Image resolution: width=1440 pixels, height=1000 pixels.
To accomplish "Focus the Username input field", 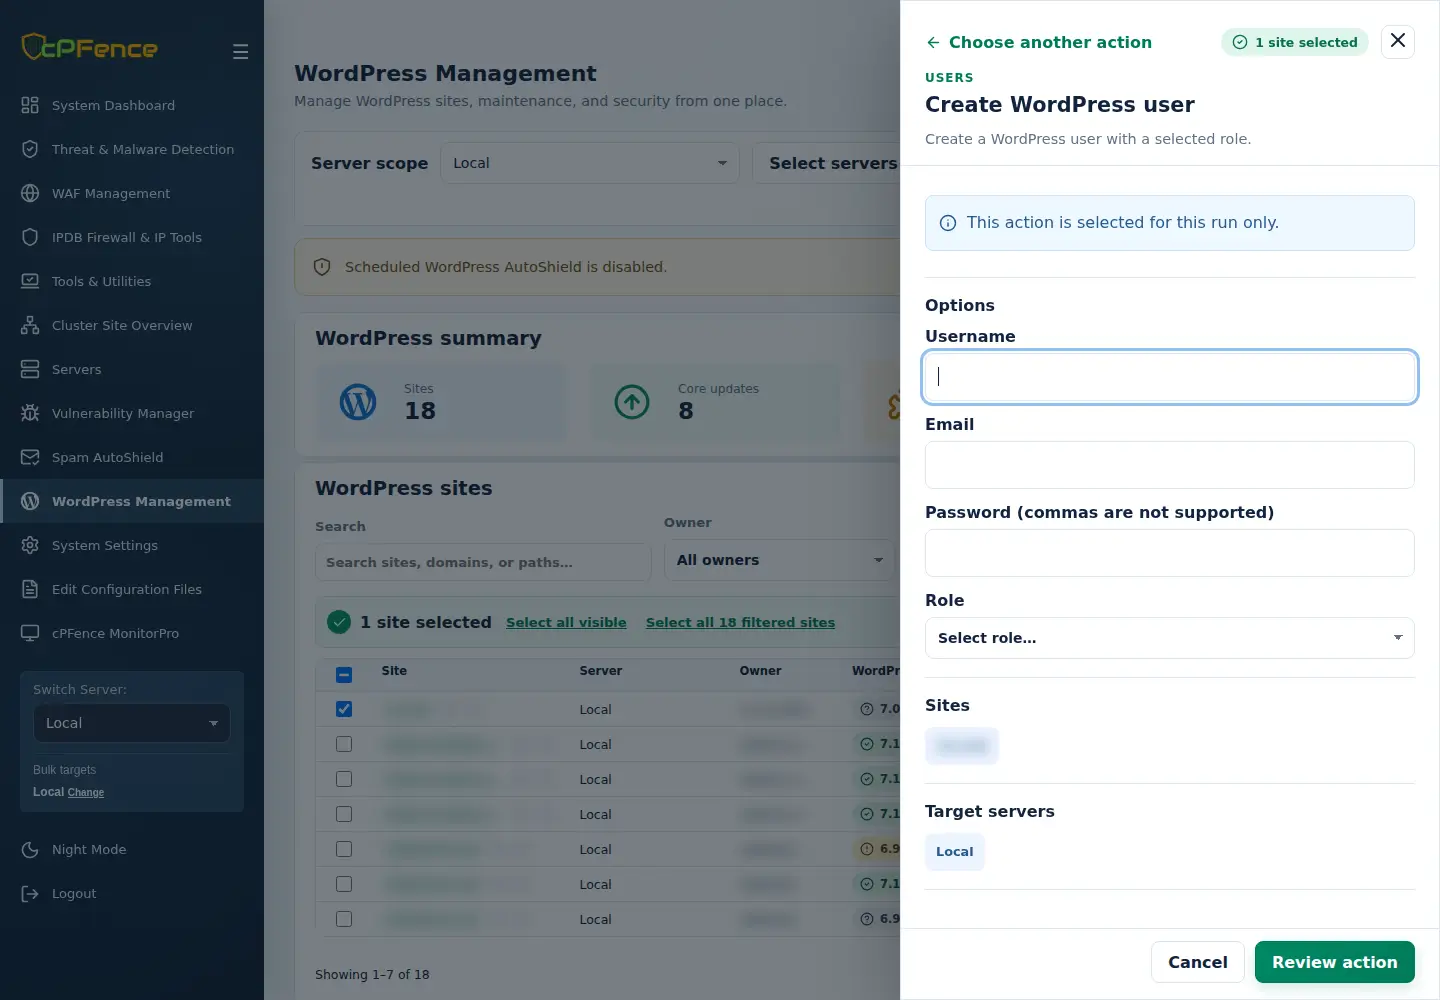I will coord(1170,377).
